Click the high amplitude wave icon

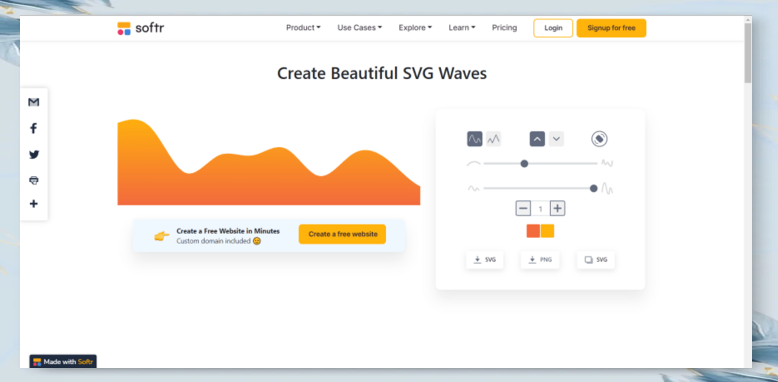click(x=607, y=189)
